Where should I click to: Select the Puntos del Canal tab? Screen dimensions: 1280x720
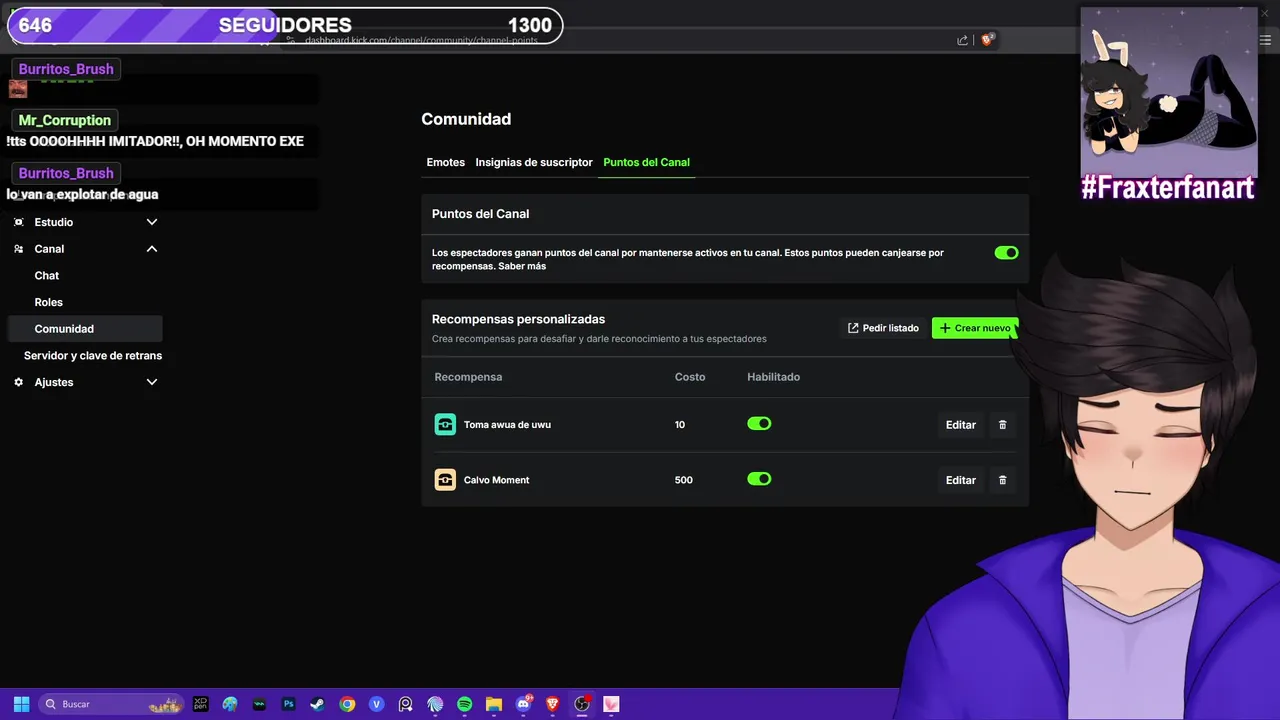tap(646, 162)
